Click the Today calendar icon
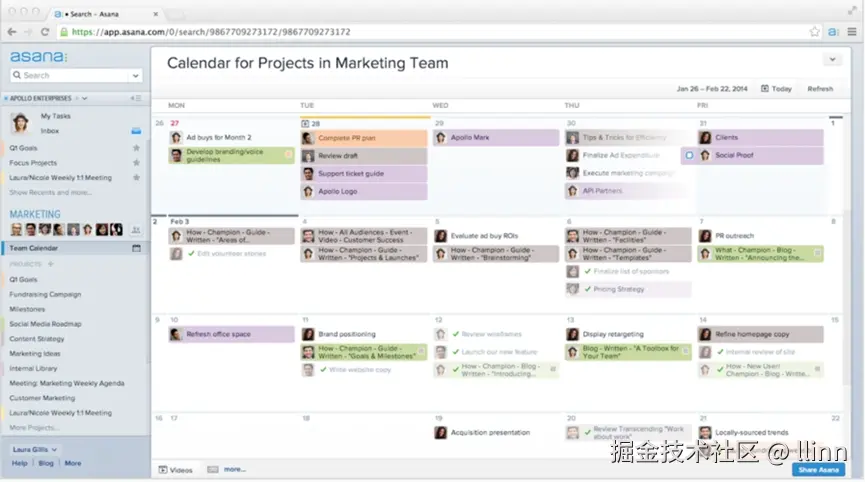The height and width of the screenshot is (482, 865). pyautogui.click(x=765, y=88)
